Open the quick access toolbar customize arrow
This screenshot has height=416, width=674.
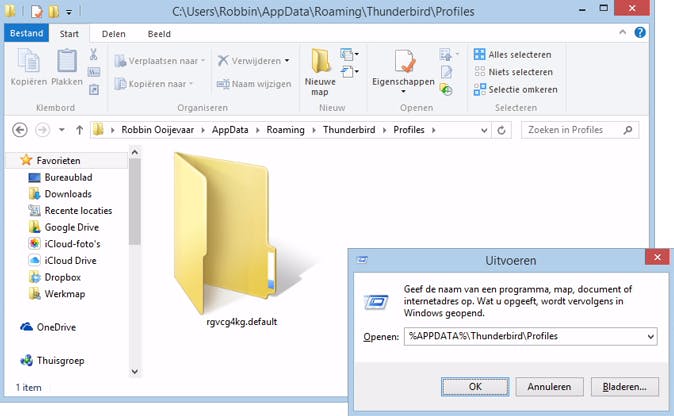pos(69,12)
